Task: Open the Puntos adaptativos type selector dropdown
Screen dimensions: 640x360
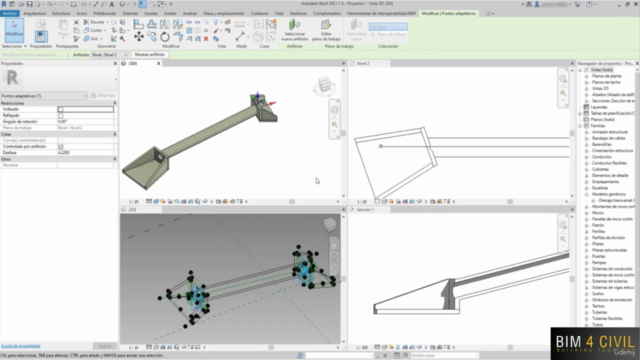Action: (44, 96)
